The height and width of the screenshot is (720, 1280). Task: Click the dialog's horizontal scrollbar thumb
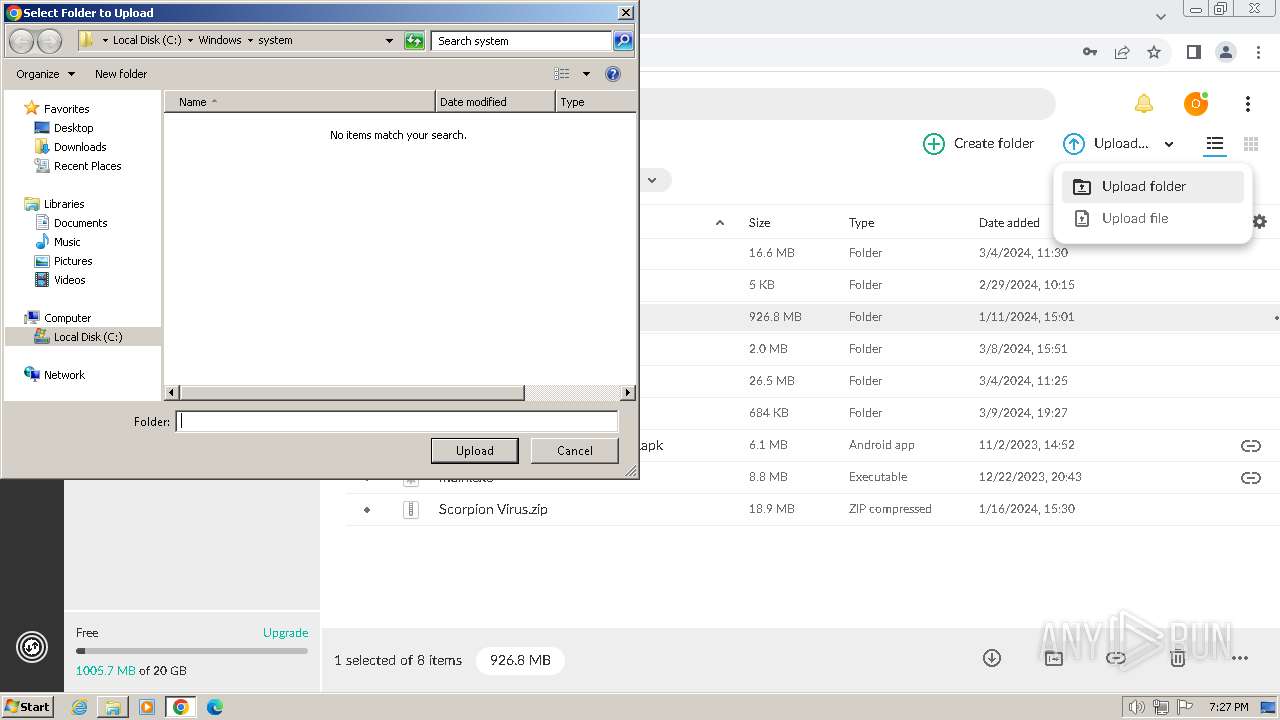tap(351, 393)
